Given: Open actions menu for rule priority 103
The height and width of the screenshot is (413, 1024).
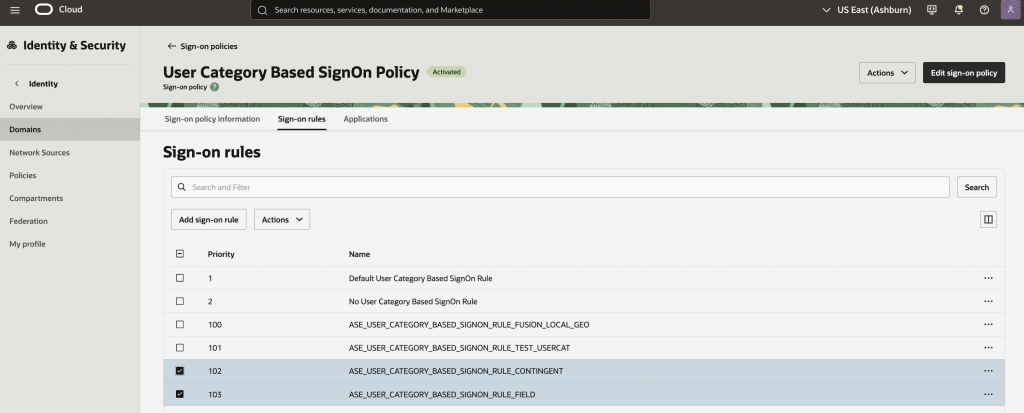Looking at the screenshot, I should point(988,395).
